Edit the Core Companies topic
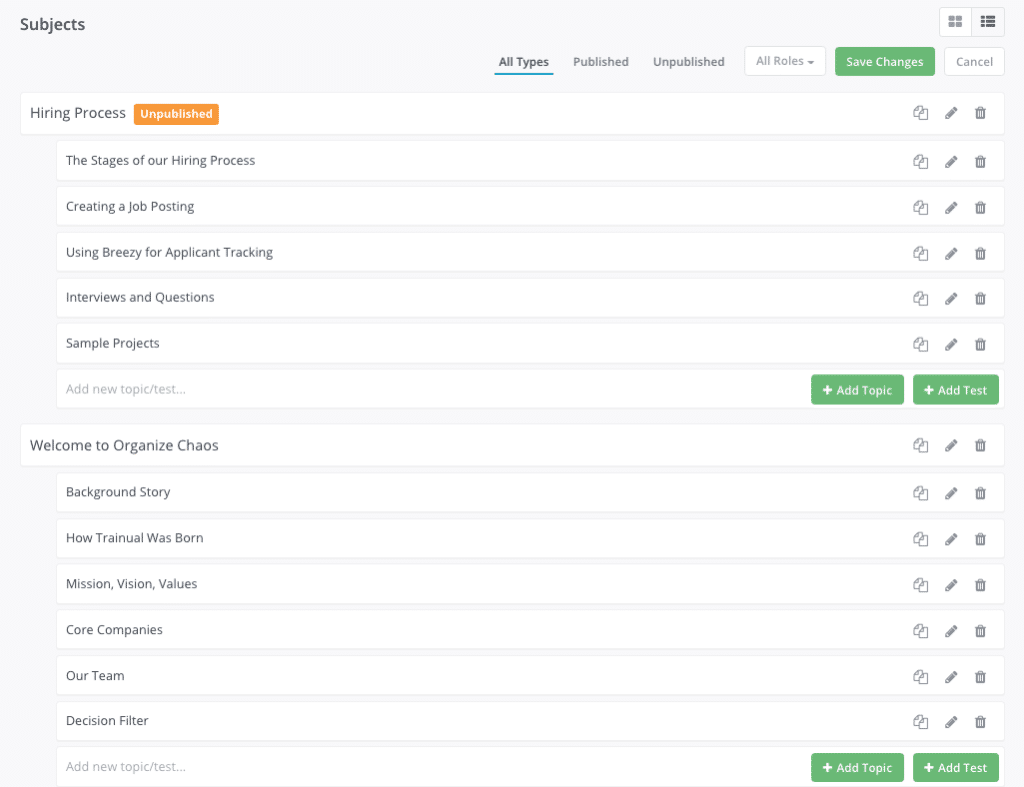Screen dimensions: 1024x787 950,630
